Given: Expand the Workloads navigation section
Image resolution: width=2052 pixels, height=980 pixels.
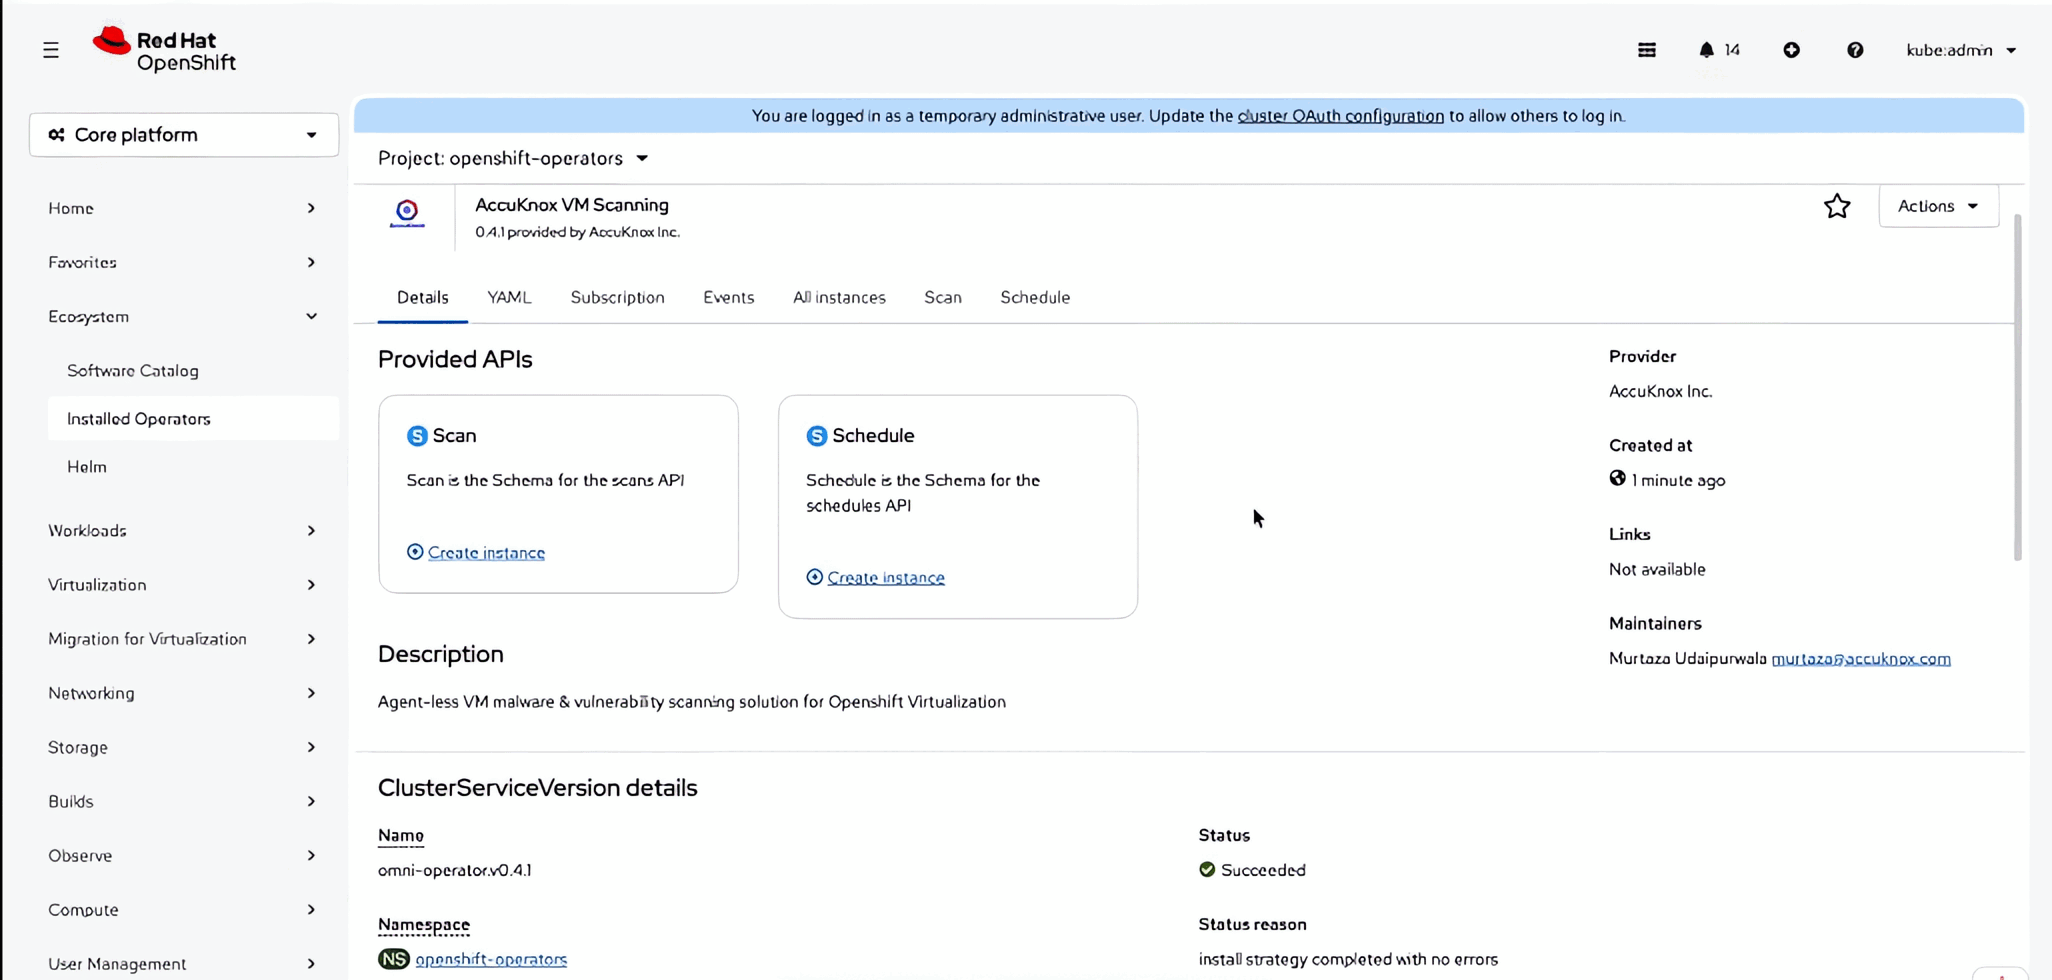Looking at the screenshot, I should pos(183,530).
